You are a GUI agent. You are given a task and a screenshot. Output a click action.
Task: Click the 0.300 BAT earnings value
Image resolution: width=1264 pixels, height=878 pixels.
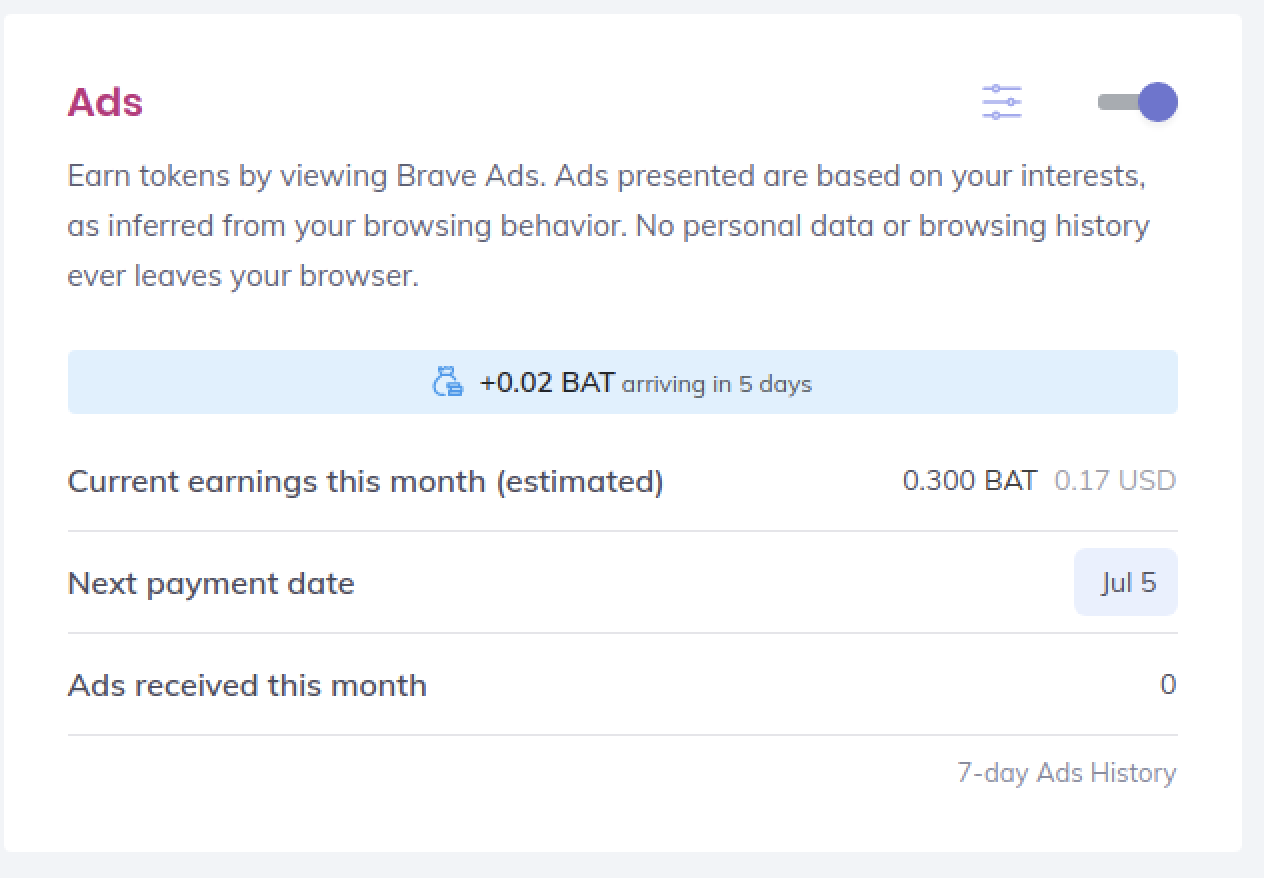(970, 481)
